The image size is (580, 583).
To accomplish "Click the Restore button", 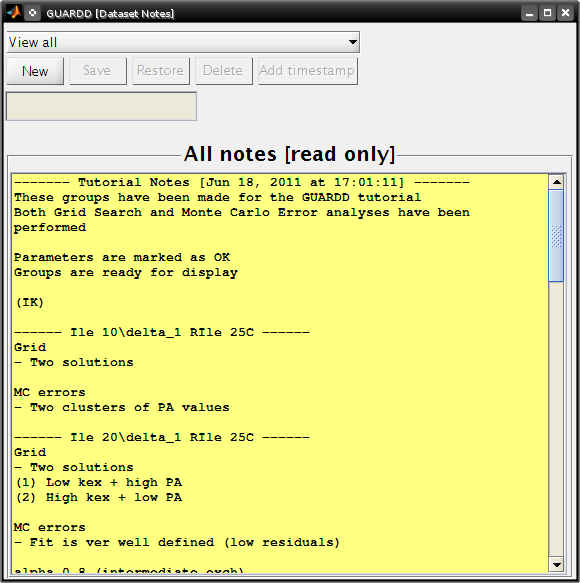I will pyautogui.click(x=161, y=71).
